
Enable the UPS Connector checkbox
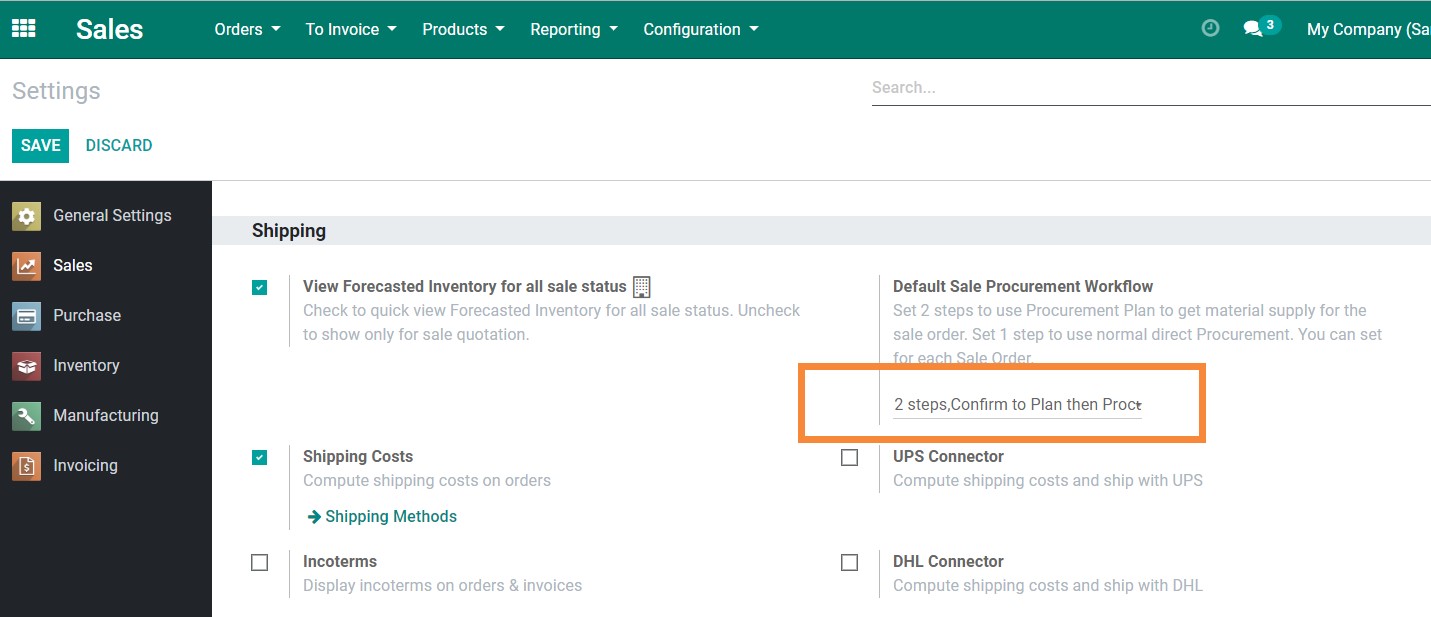[x=850, y=458]
